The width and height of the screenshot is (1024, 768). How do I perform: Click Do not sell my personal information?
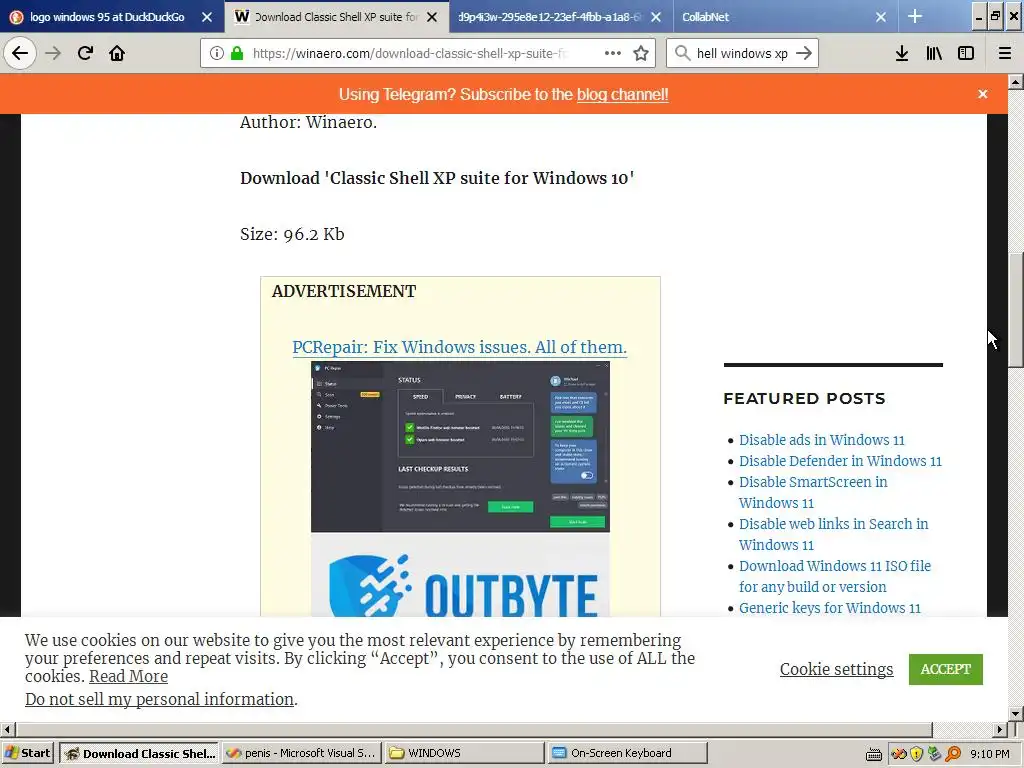(159, 699)
